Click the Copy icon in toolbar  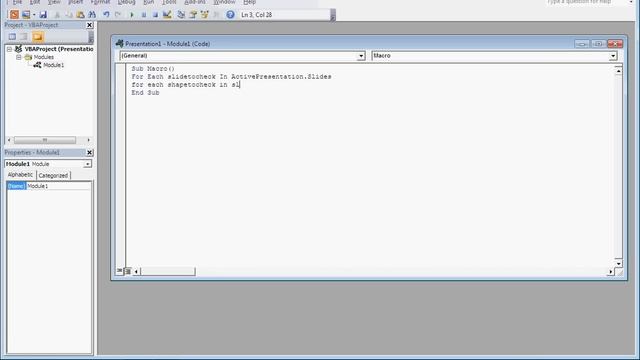click(x=69, y=15)
